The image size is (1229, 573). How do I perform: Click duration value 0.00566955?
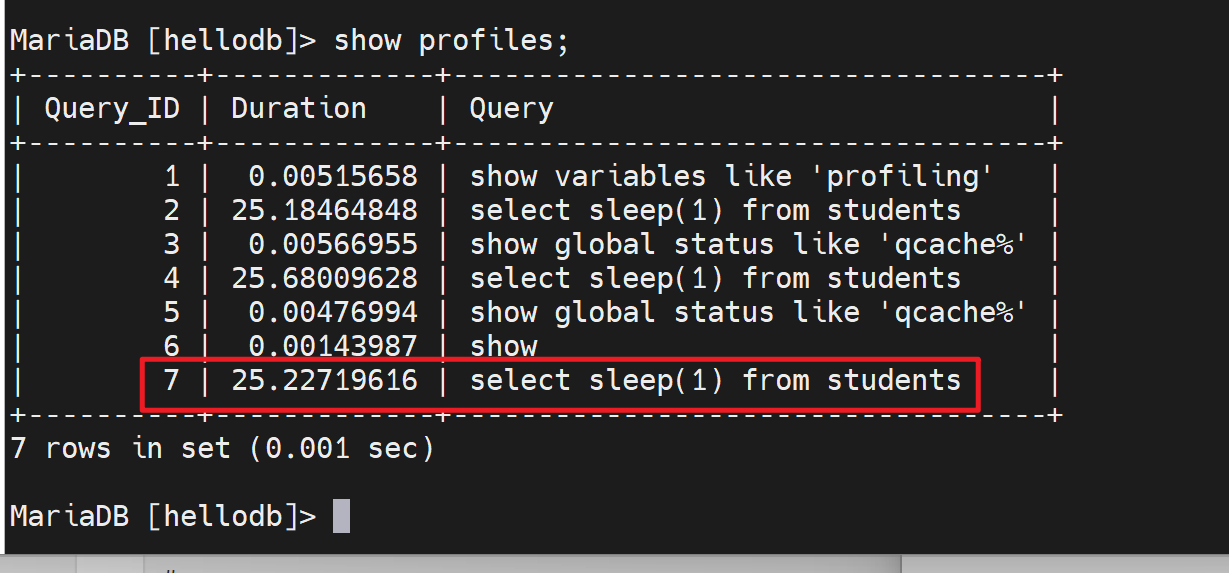[x=333, y=245]
